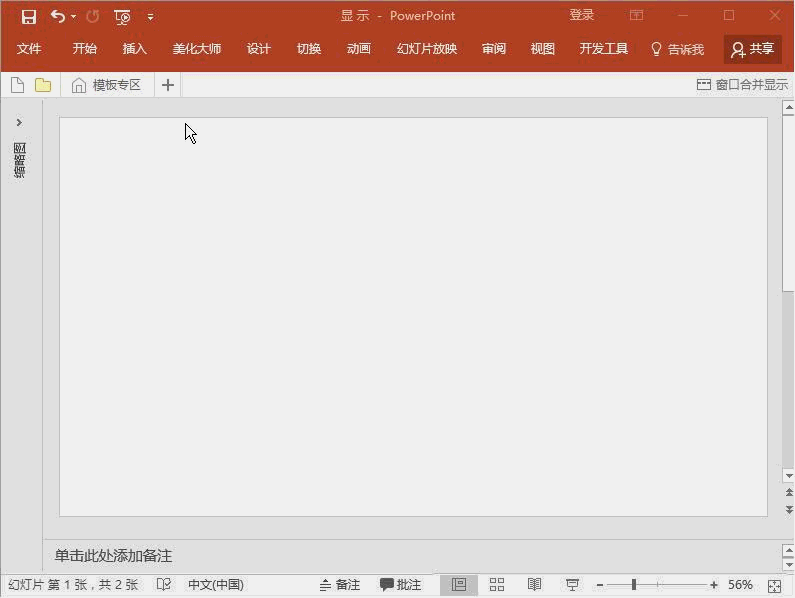Start slideshow from beginning quick access icon
The image size is (795, 598).
tap(122, 17)
